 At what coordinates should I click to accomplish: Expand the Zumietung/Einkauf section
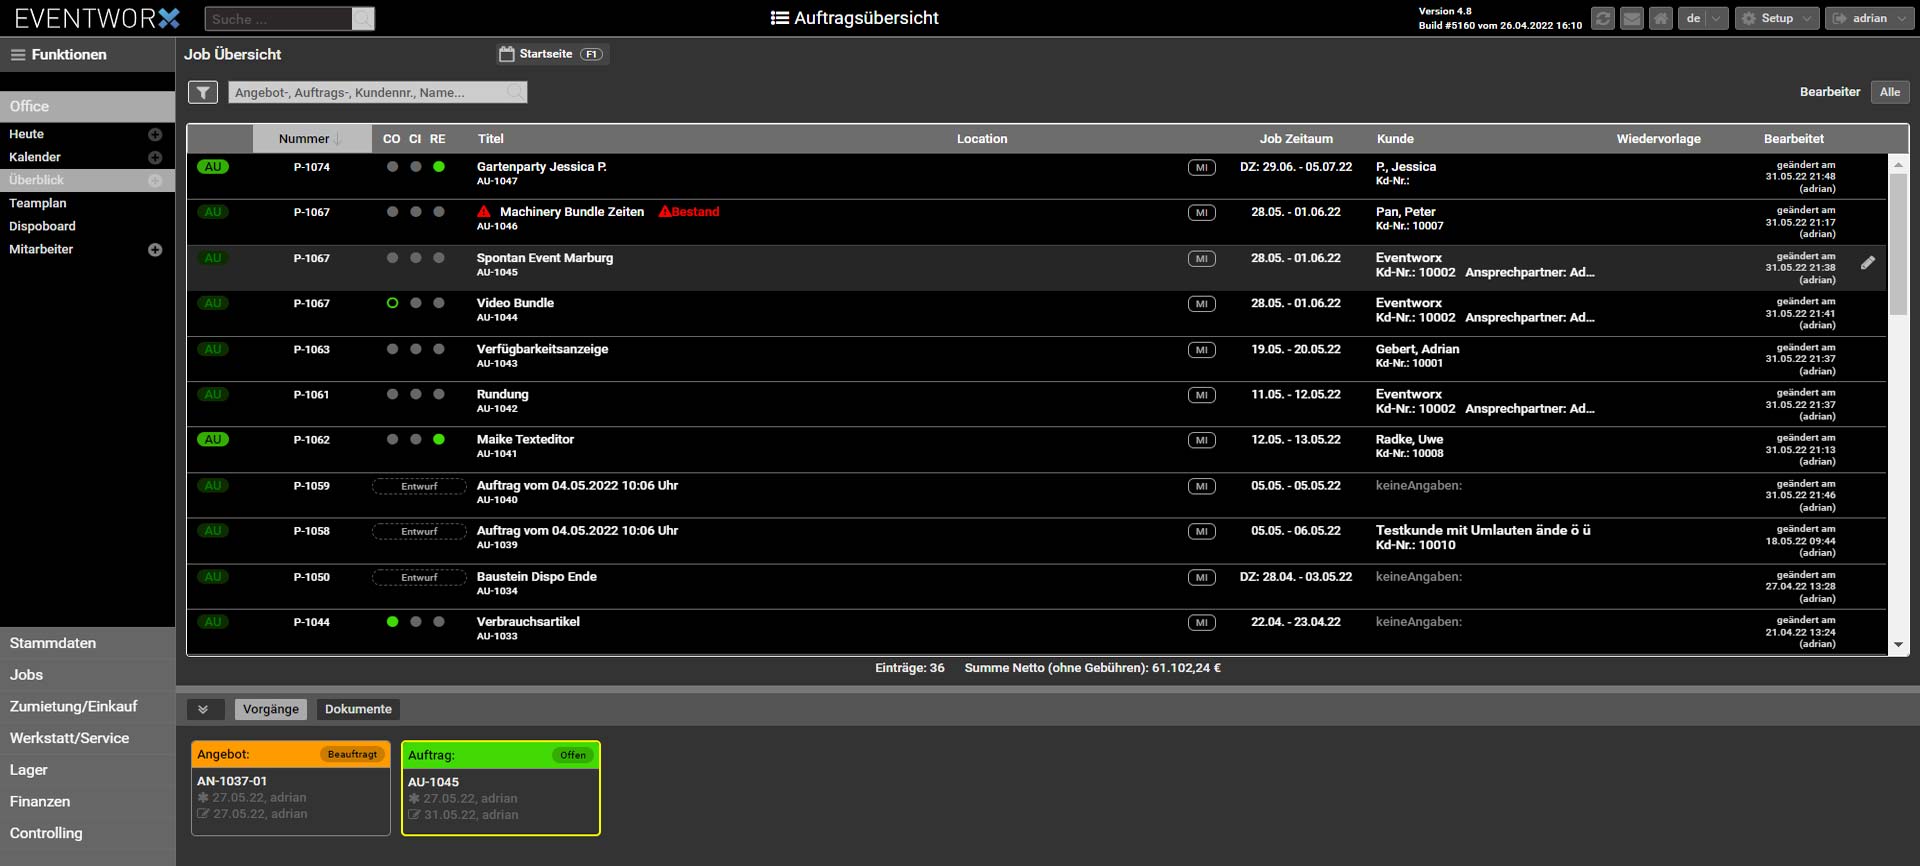click(x=87, y=706)
